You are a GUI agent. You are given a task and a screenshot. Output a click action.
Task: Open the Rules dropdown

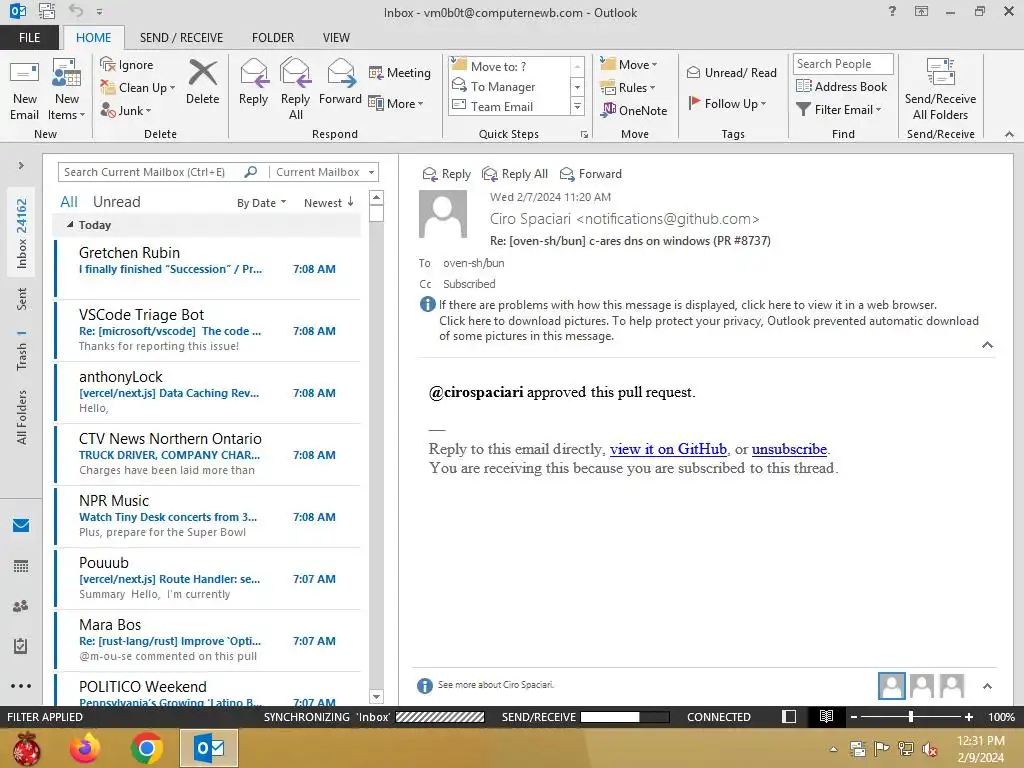[x=628, y=88]
